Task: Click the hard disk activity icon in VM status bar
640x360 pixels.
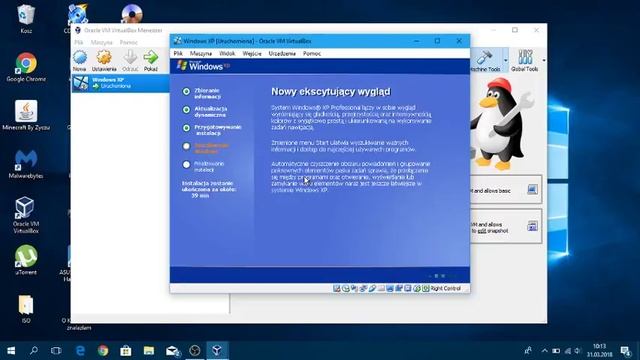Action: (x=336, y=289)
